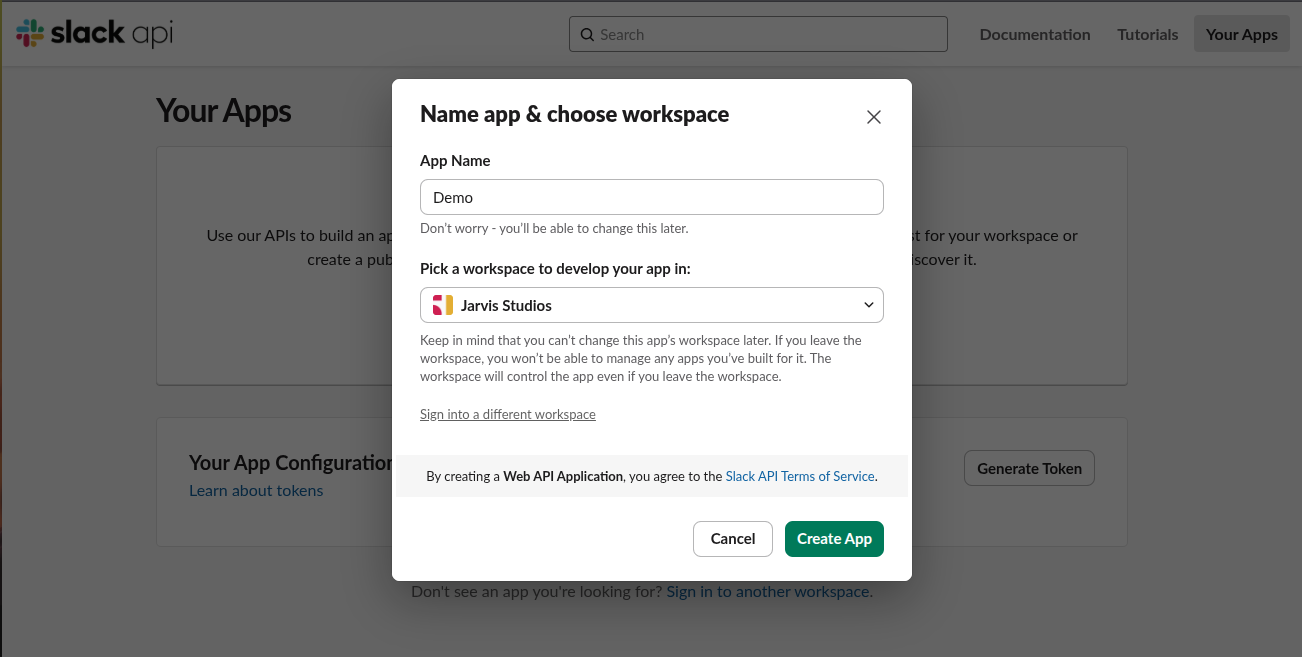1302x657 pixels.
Task: Click the search magnifier icon
Action: [587, 35]
